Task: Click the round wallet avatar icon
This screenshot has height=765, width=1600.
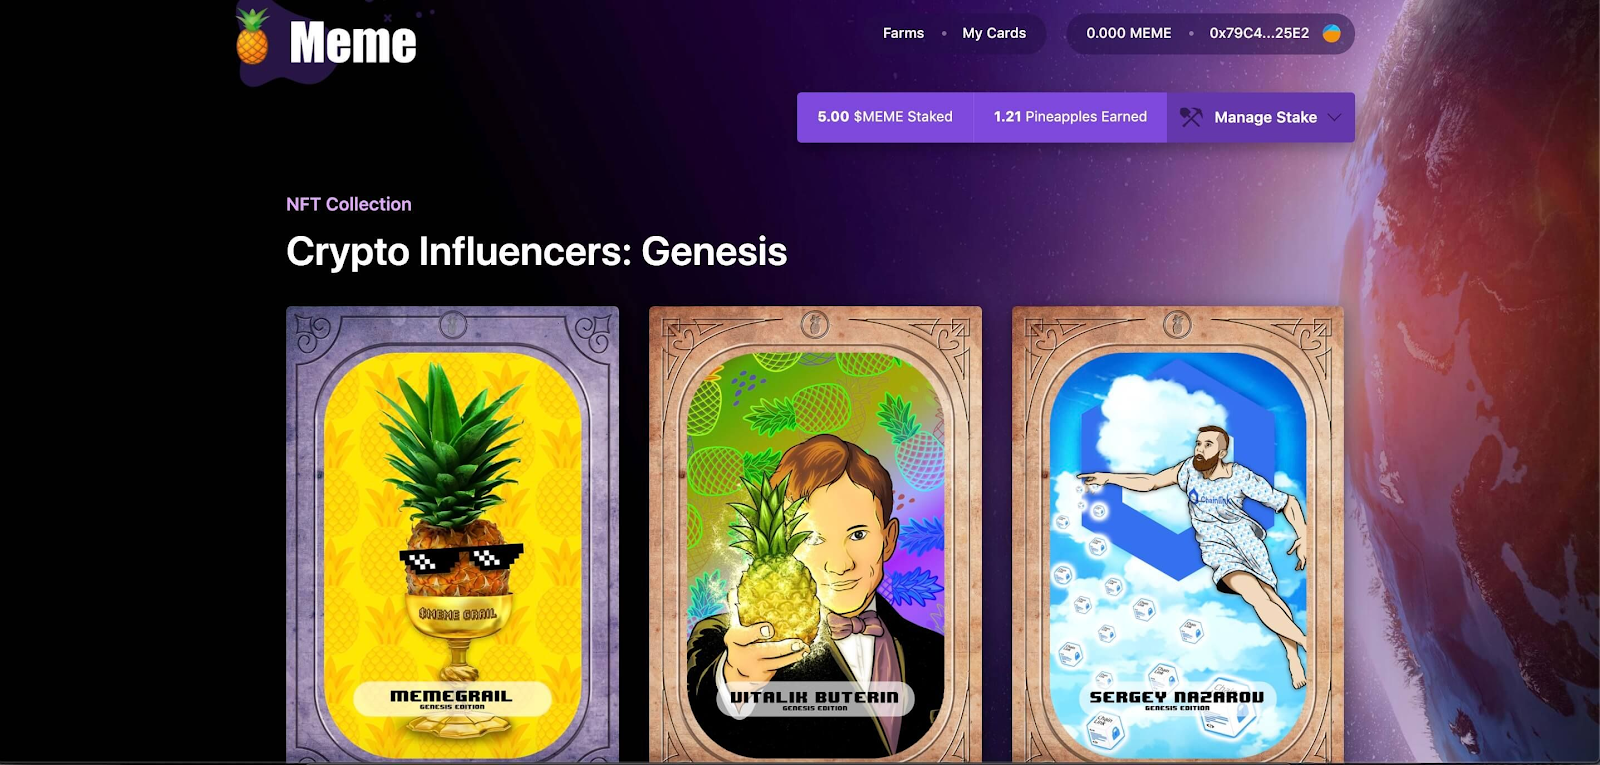Action: tap(1331, 33)
